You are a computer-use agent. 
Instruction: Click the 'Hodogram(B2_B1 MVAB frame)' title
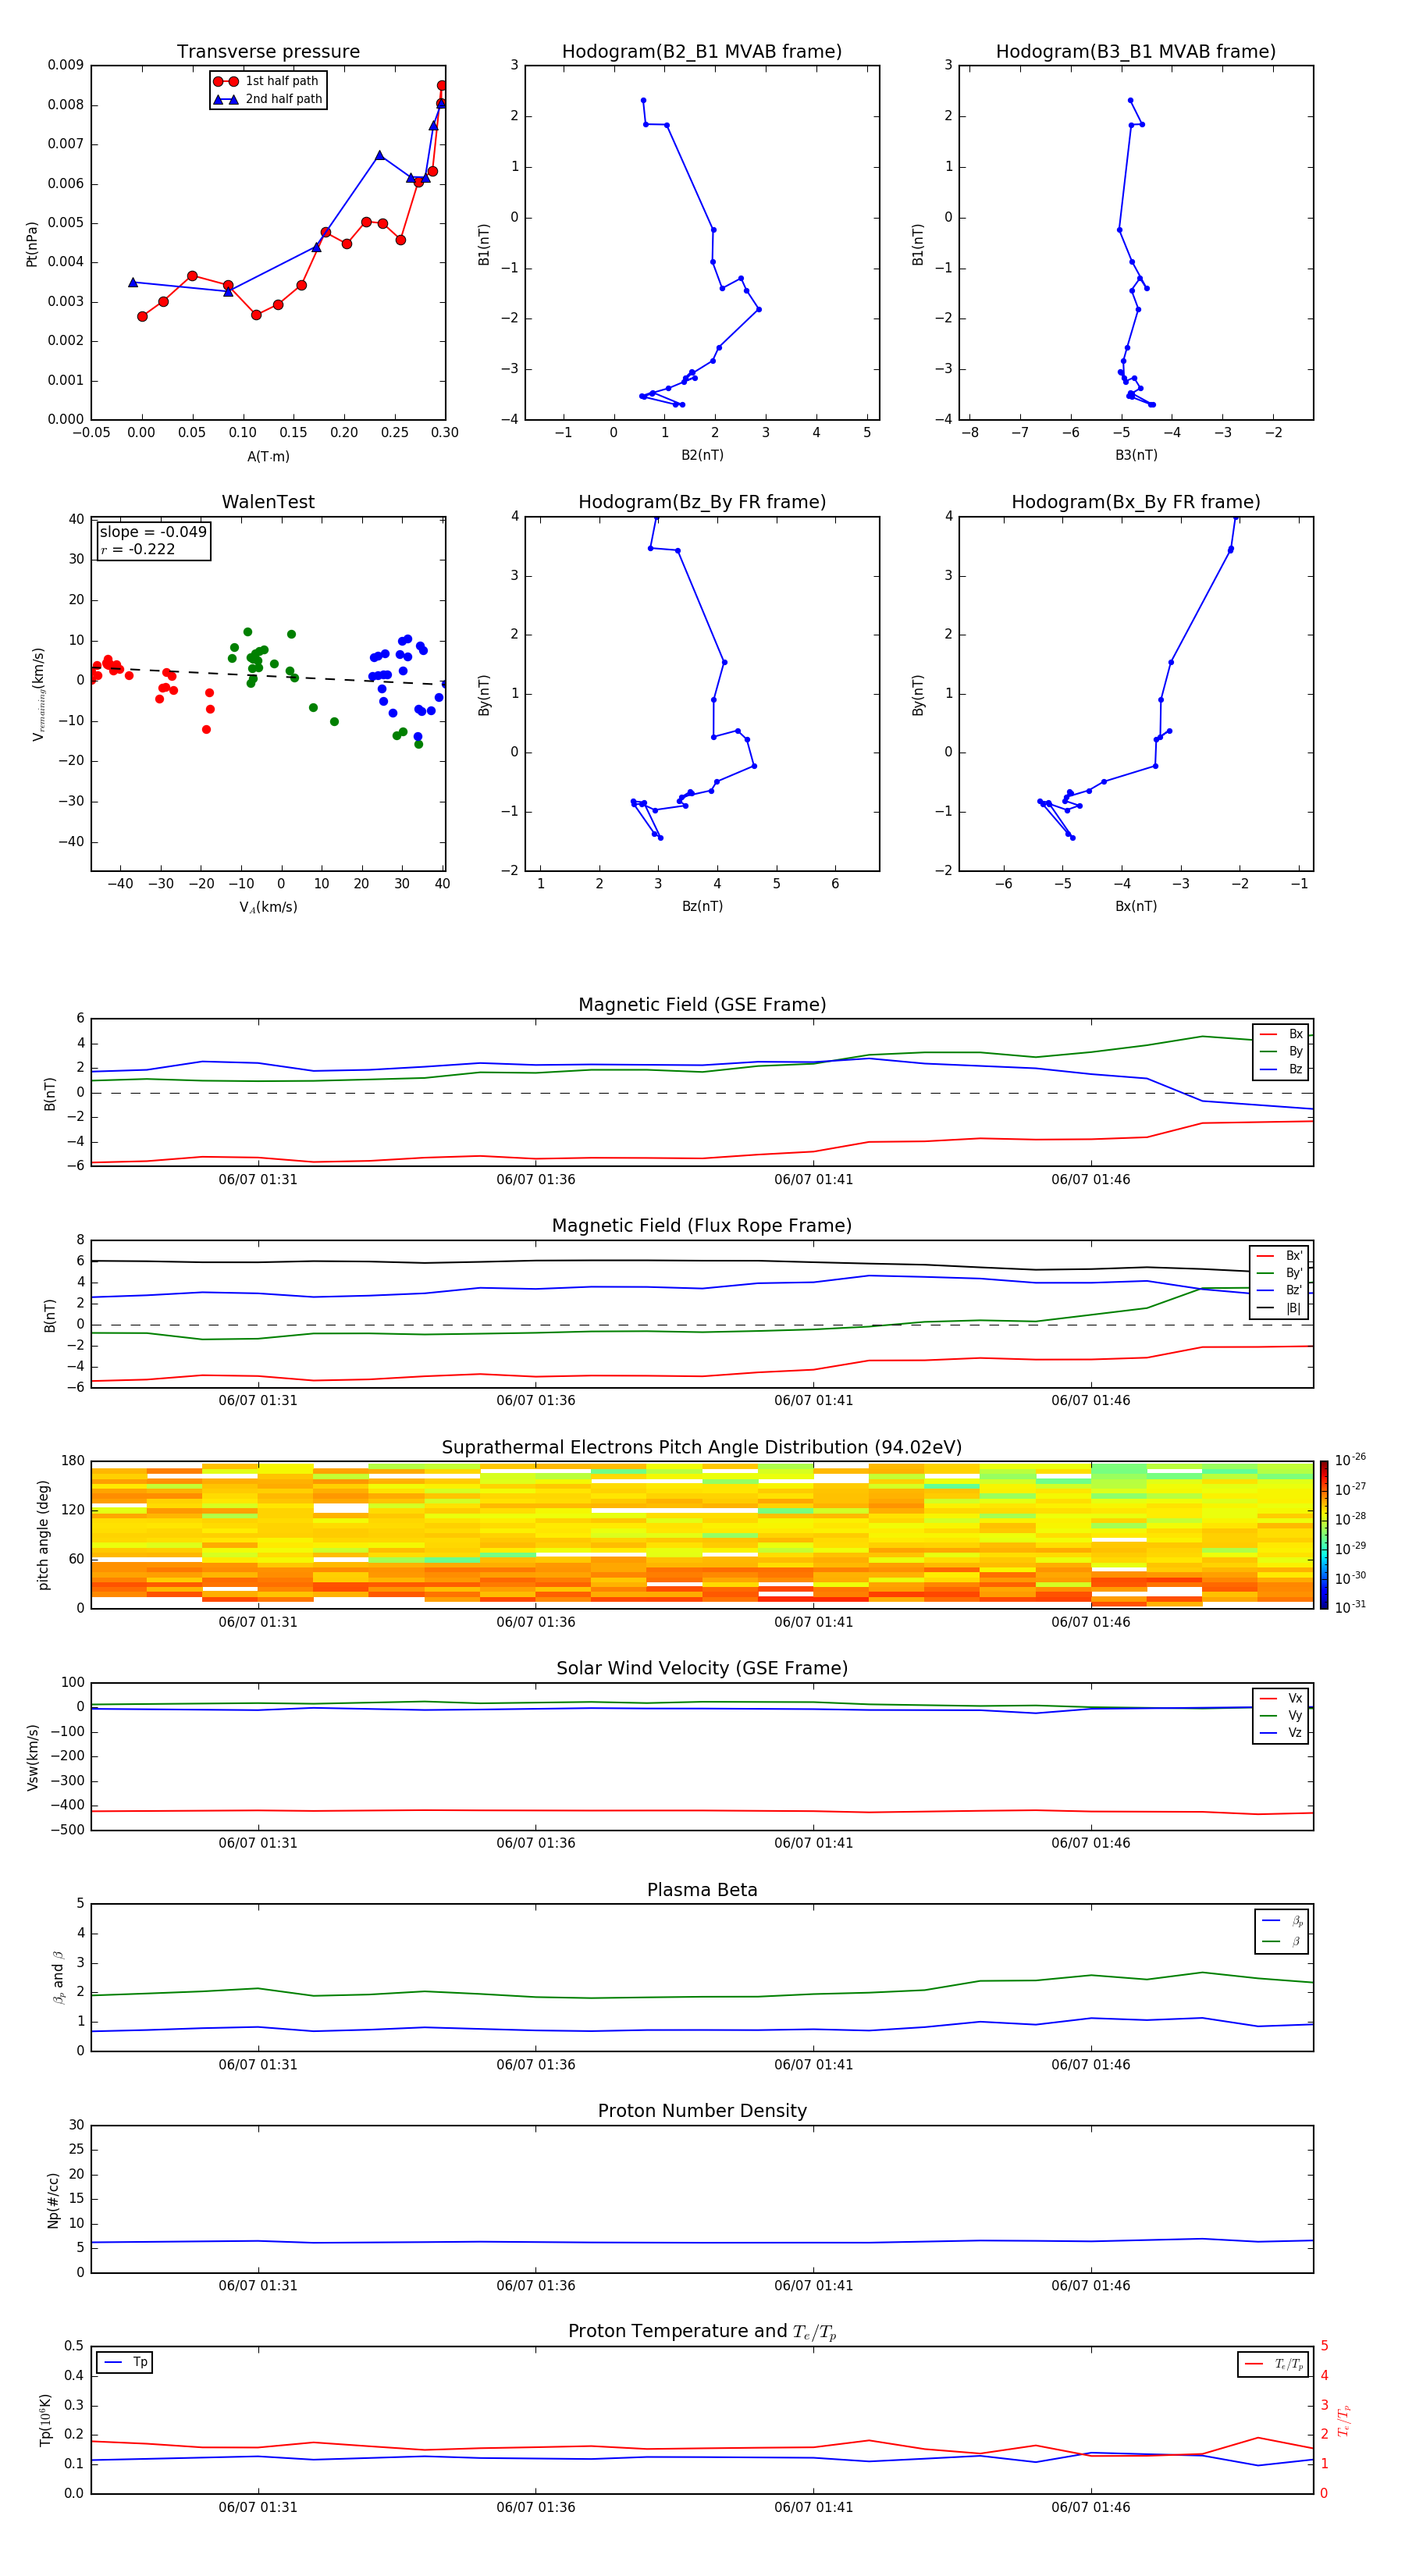702,52
